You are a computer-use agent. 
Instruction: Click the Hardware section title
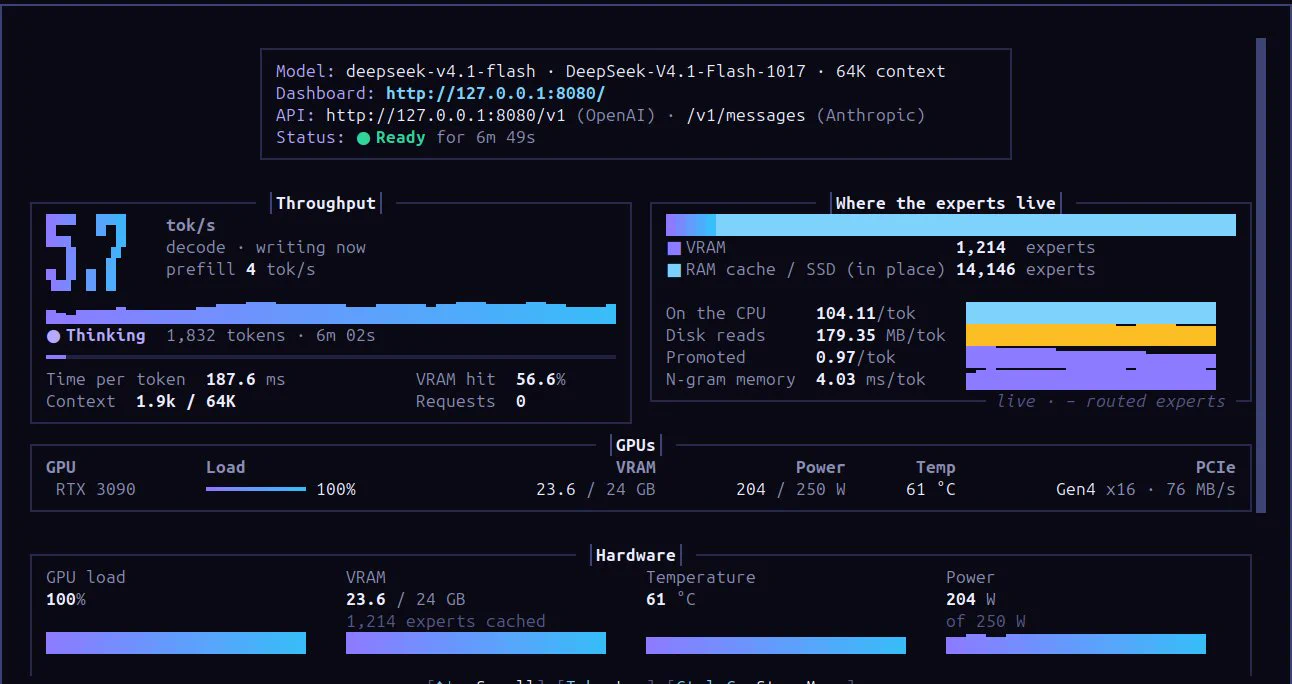pyautogui.click(x=636, y=555)
